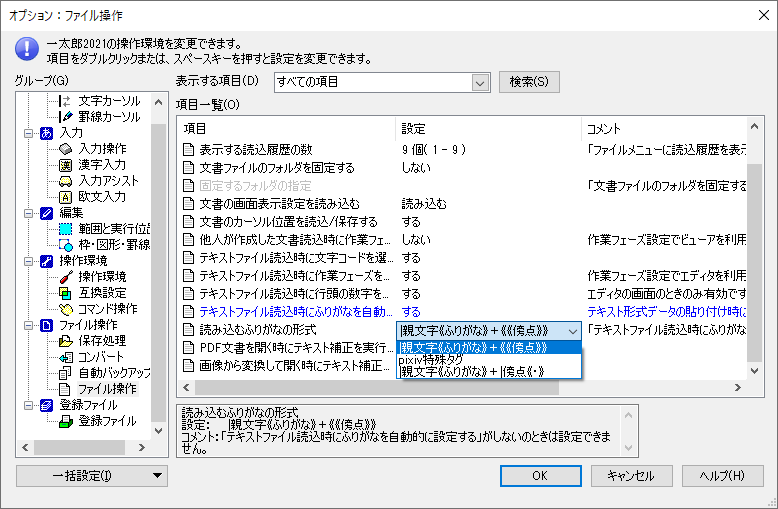The height and width of the screenshot is (509, 778).
Task: Confirm with the OK button
Action: 540,476
